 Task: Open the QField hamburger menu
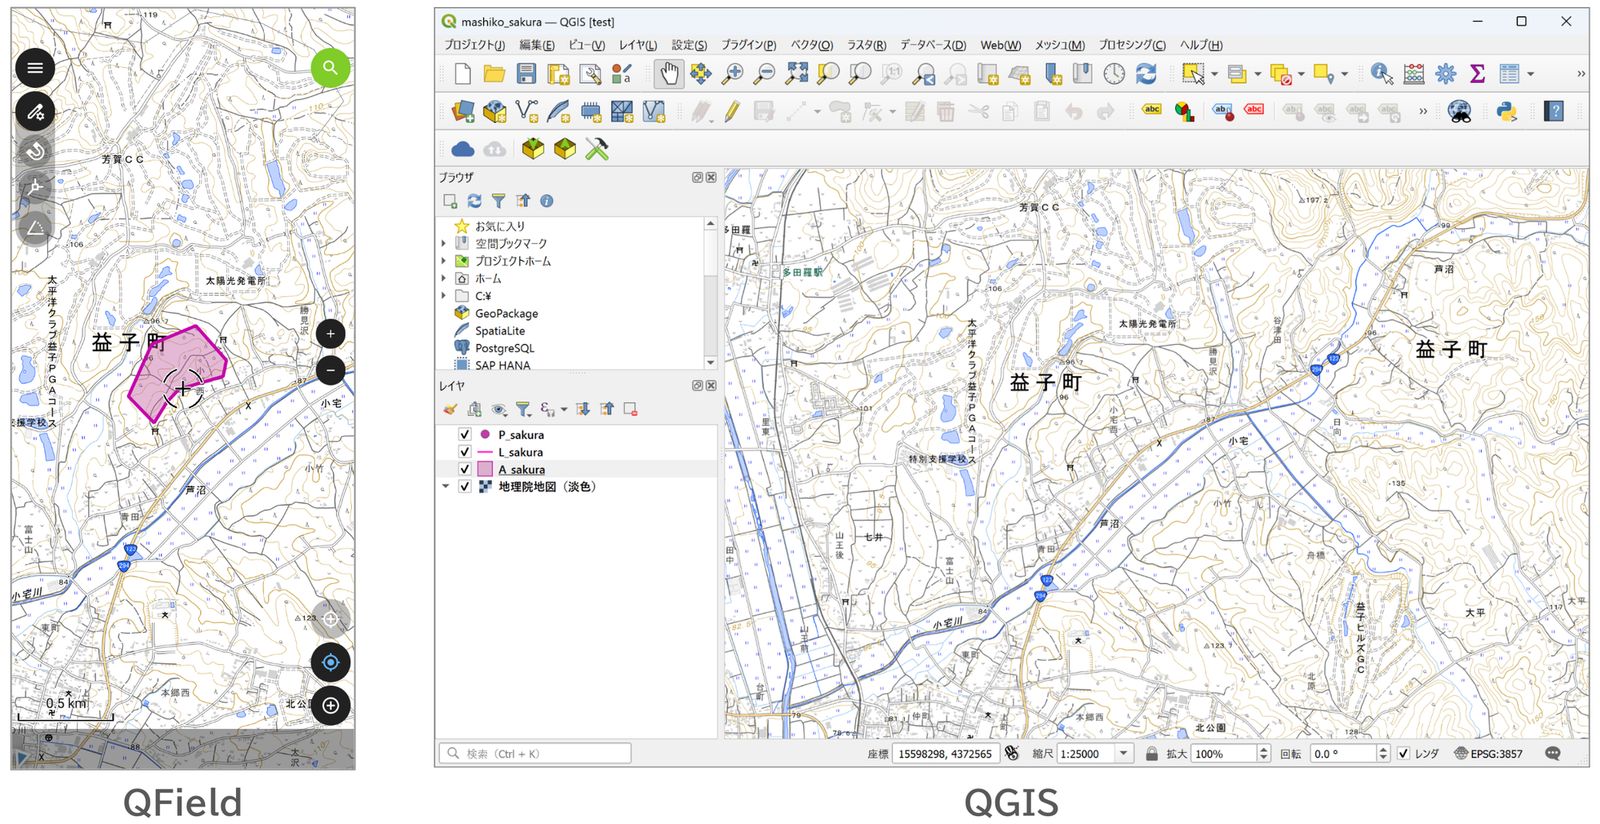coord(35,68)
